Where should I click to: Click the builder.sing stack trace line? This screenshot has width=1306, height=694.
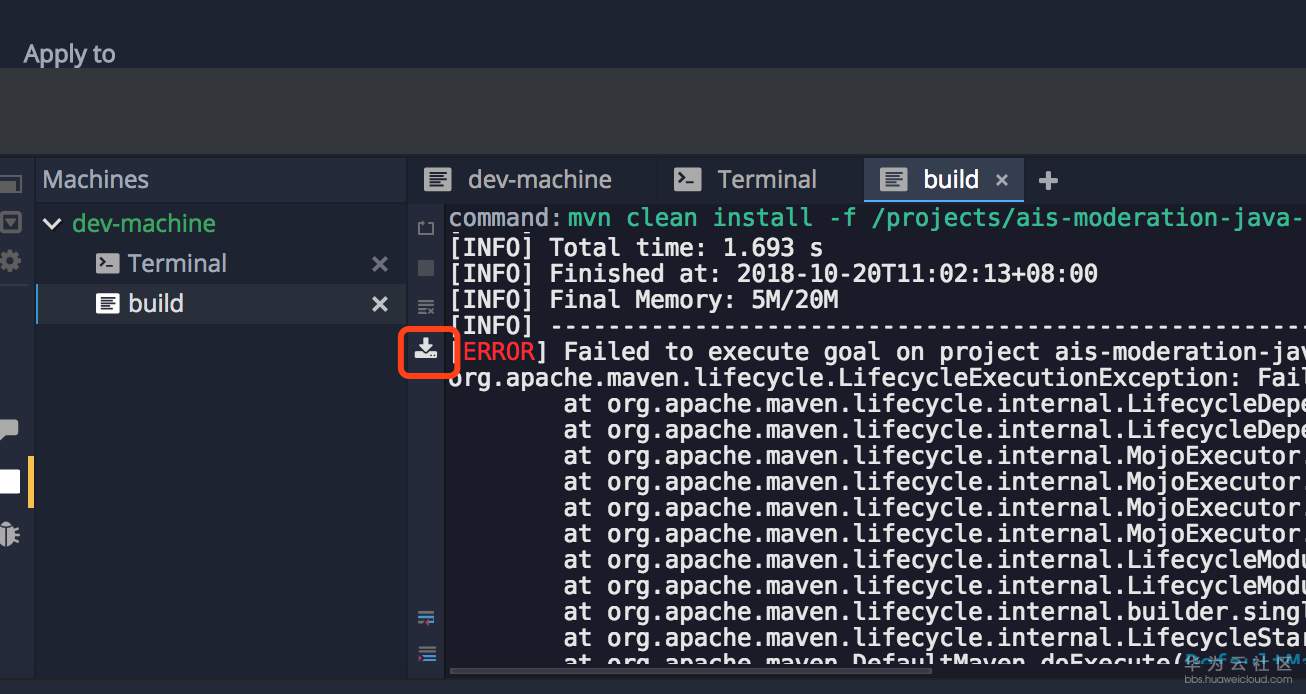[934, 612]
